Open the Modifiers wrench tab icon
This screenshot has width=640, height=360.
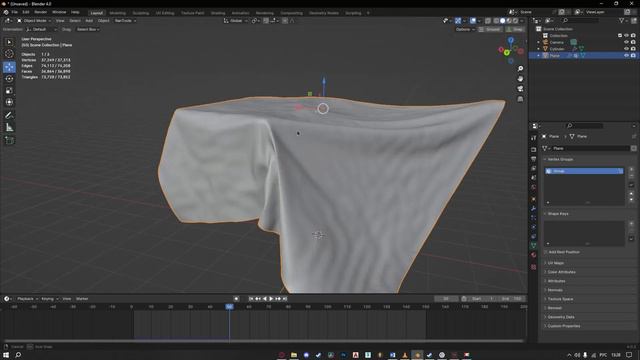(x=533, y=208)
